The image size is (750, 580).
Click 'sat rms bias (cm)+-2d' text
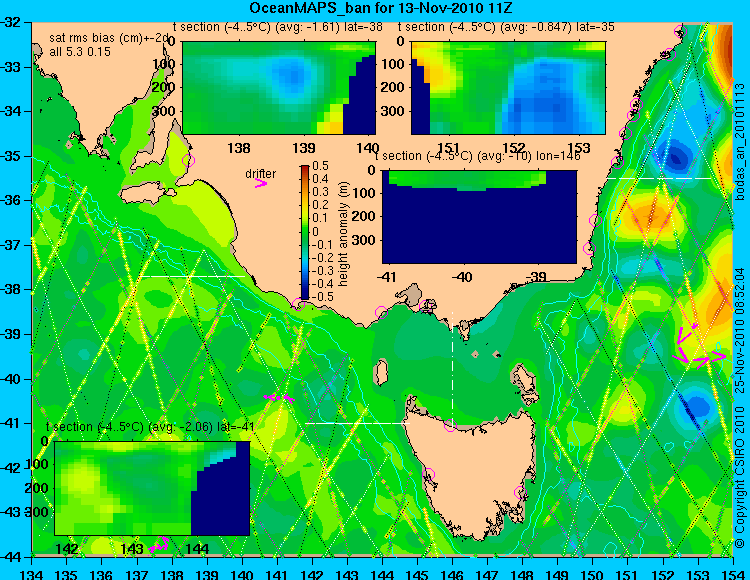point(110,38)
